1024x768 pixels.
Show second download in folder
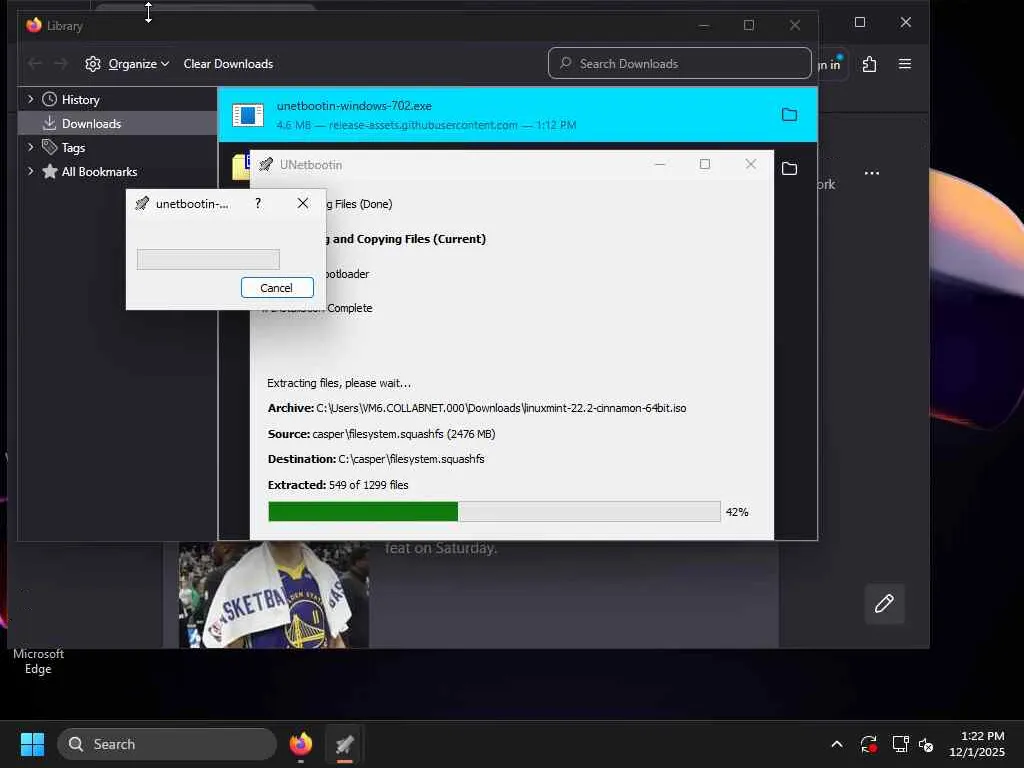(x=789, y=168)
